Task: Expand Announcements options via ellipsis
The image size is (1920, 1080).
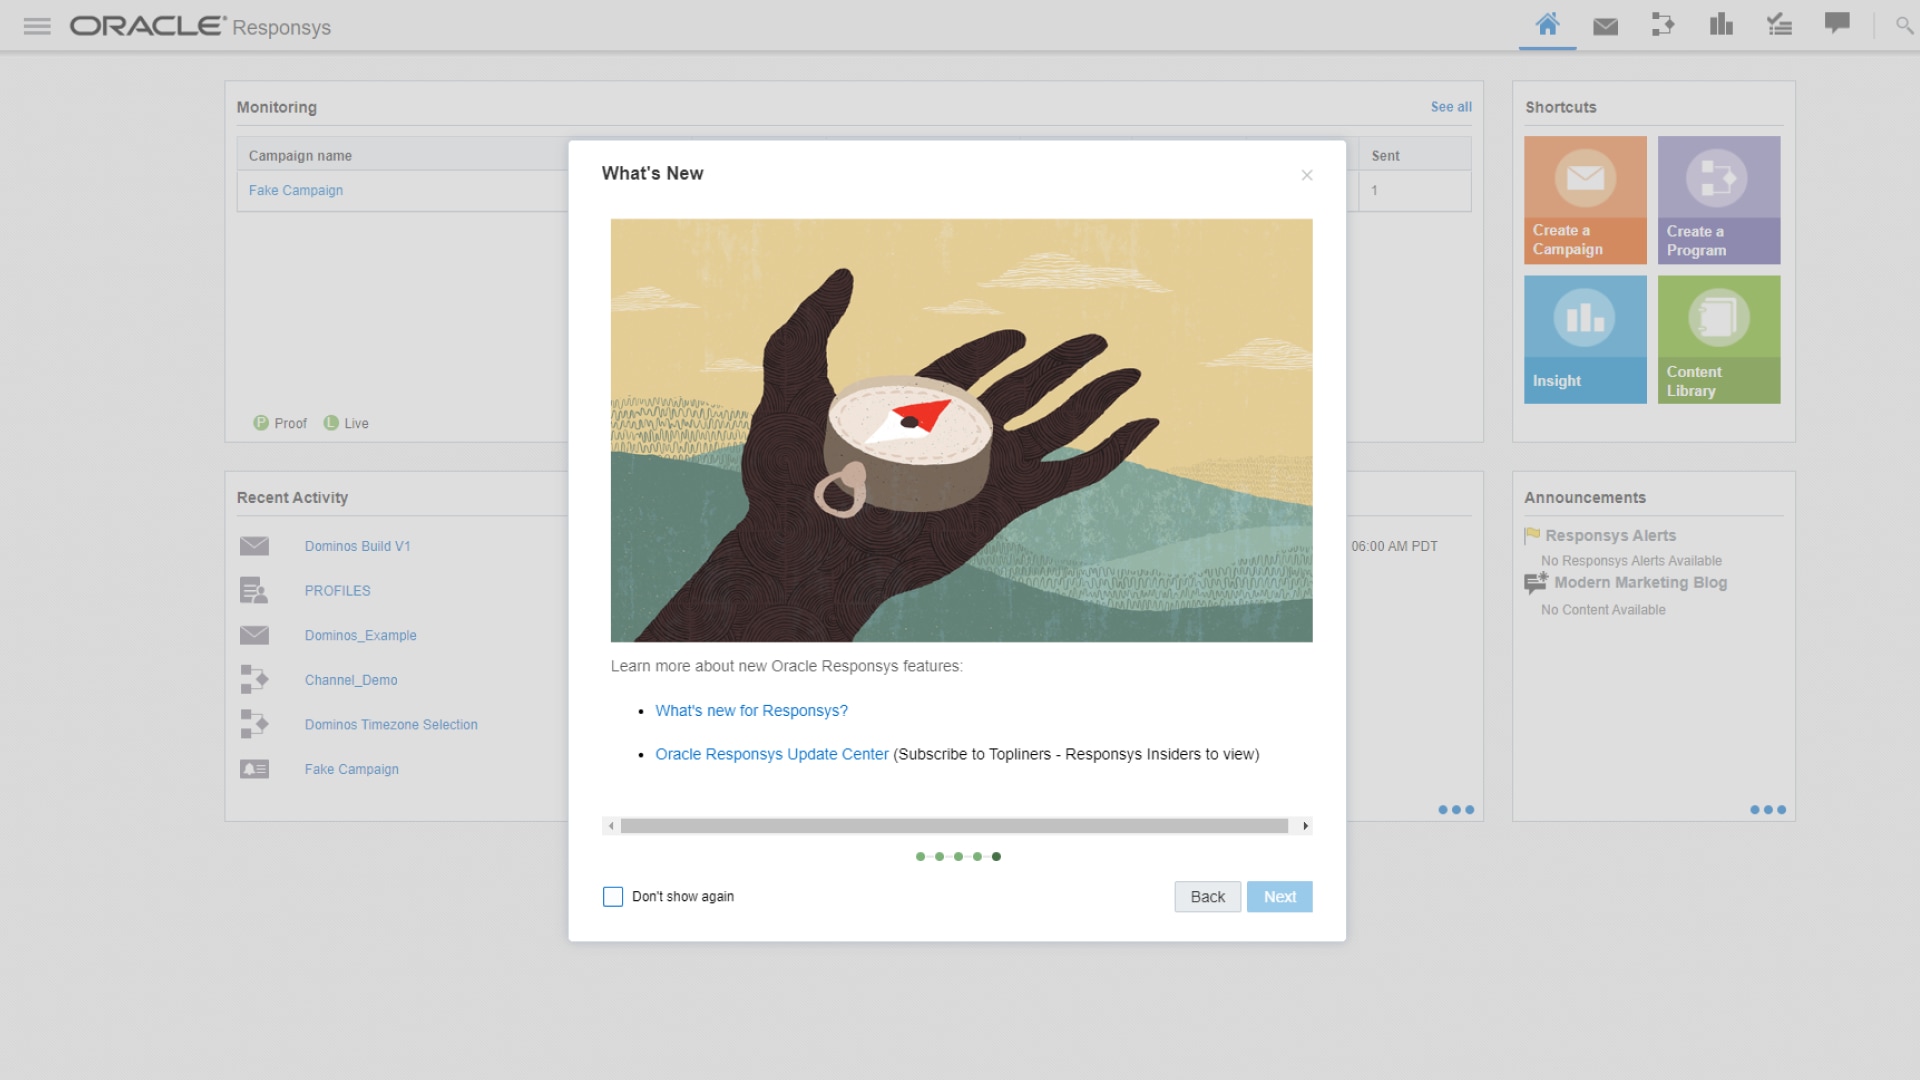Action: click(1770, 811)
